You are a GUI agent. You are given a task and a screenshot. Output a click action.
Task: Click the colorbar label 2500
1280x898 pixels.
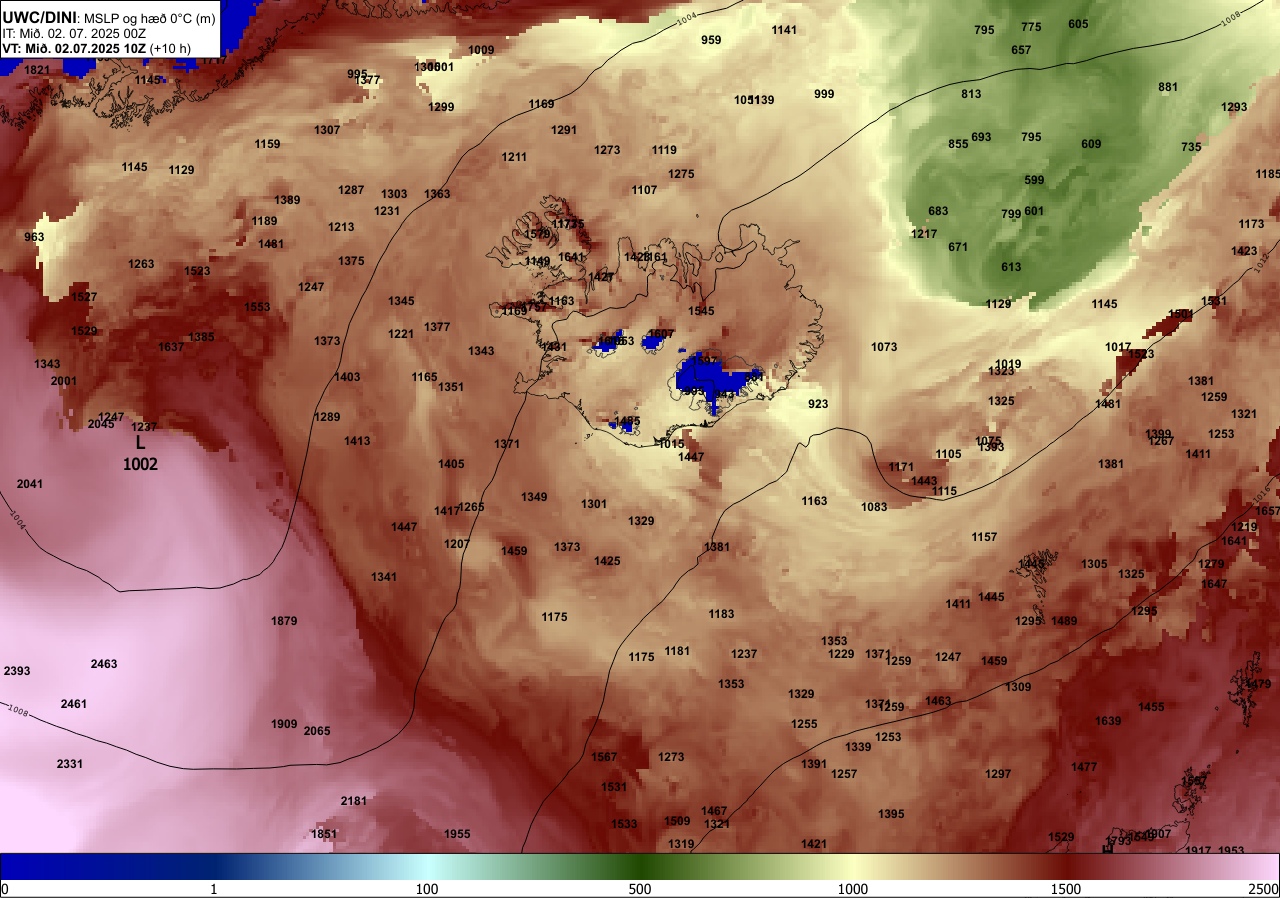(1264, 889)
